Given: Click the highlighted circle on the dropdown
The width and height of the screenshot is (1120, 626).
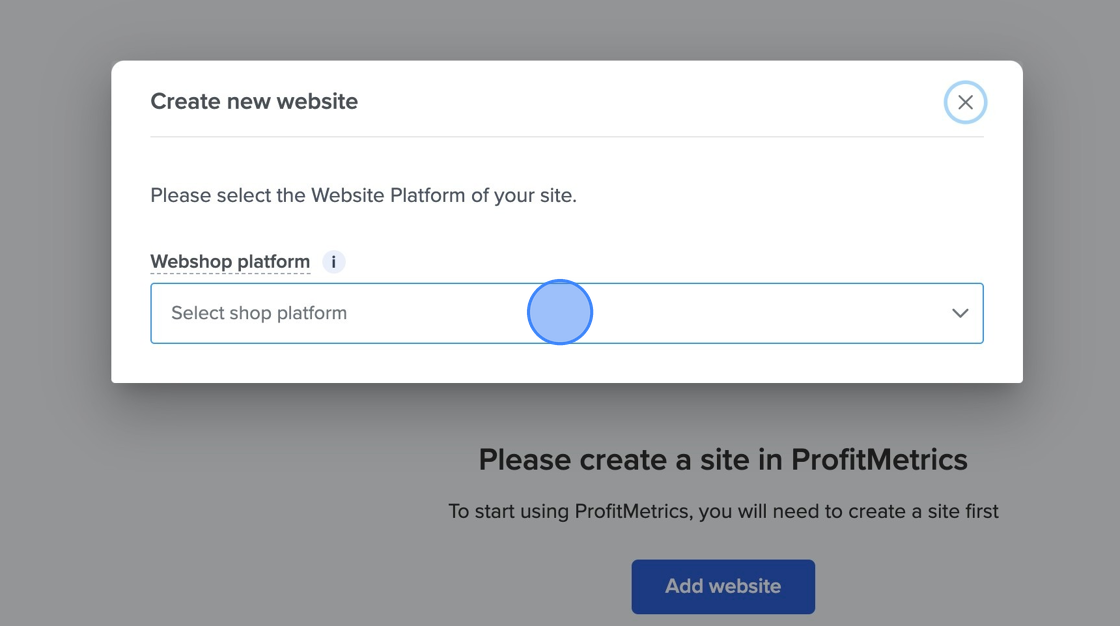Looking at the screenshot, I should click(560, 312).
